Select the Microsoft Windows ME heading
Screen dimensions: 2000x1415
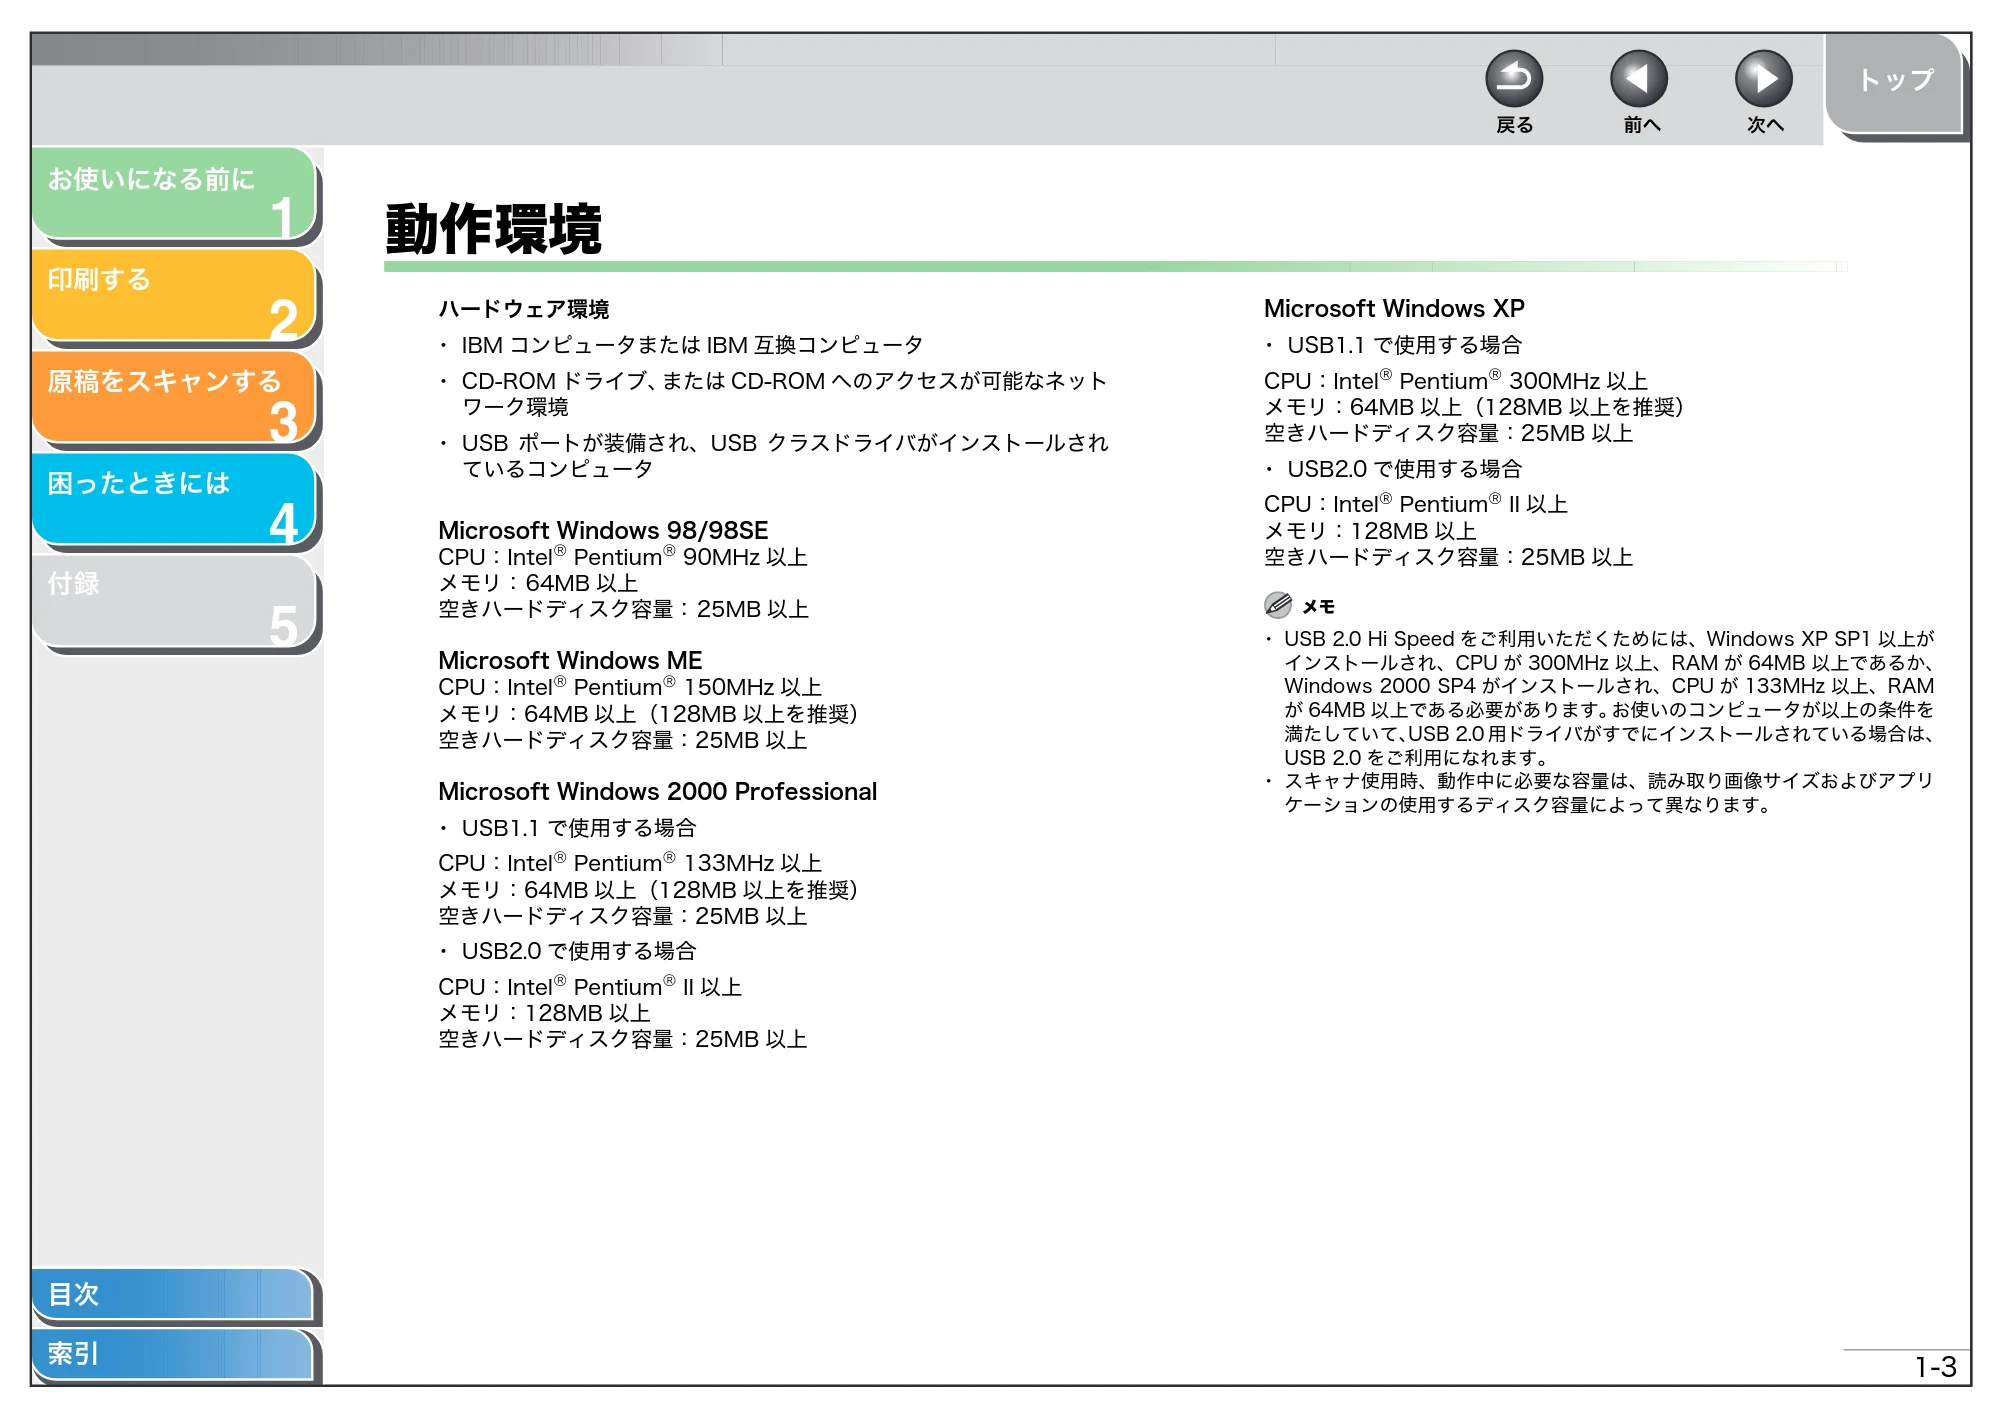point(570,660)
